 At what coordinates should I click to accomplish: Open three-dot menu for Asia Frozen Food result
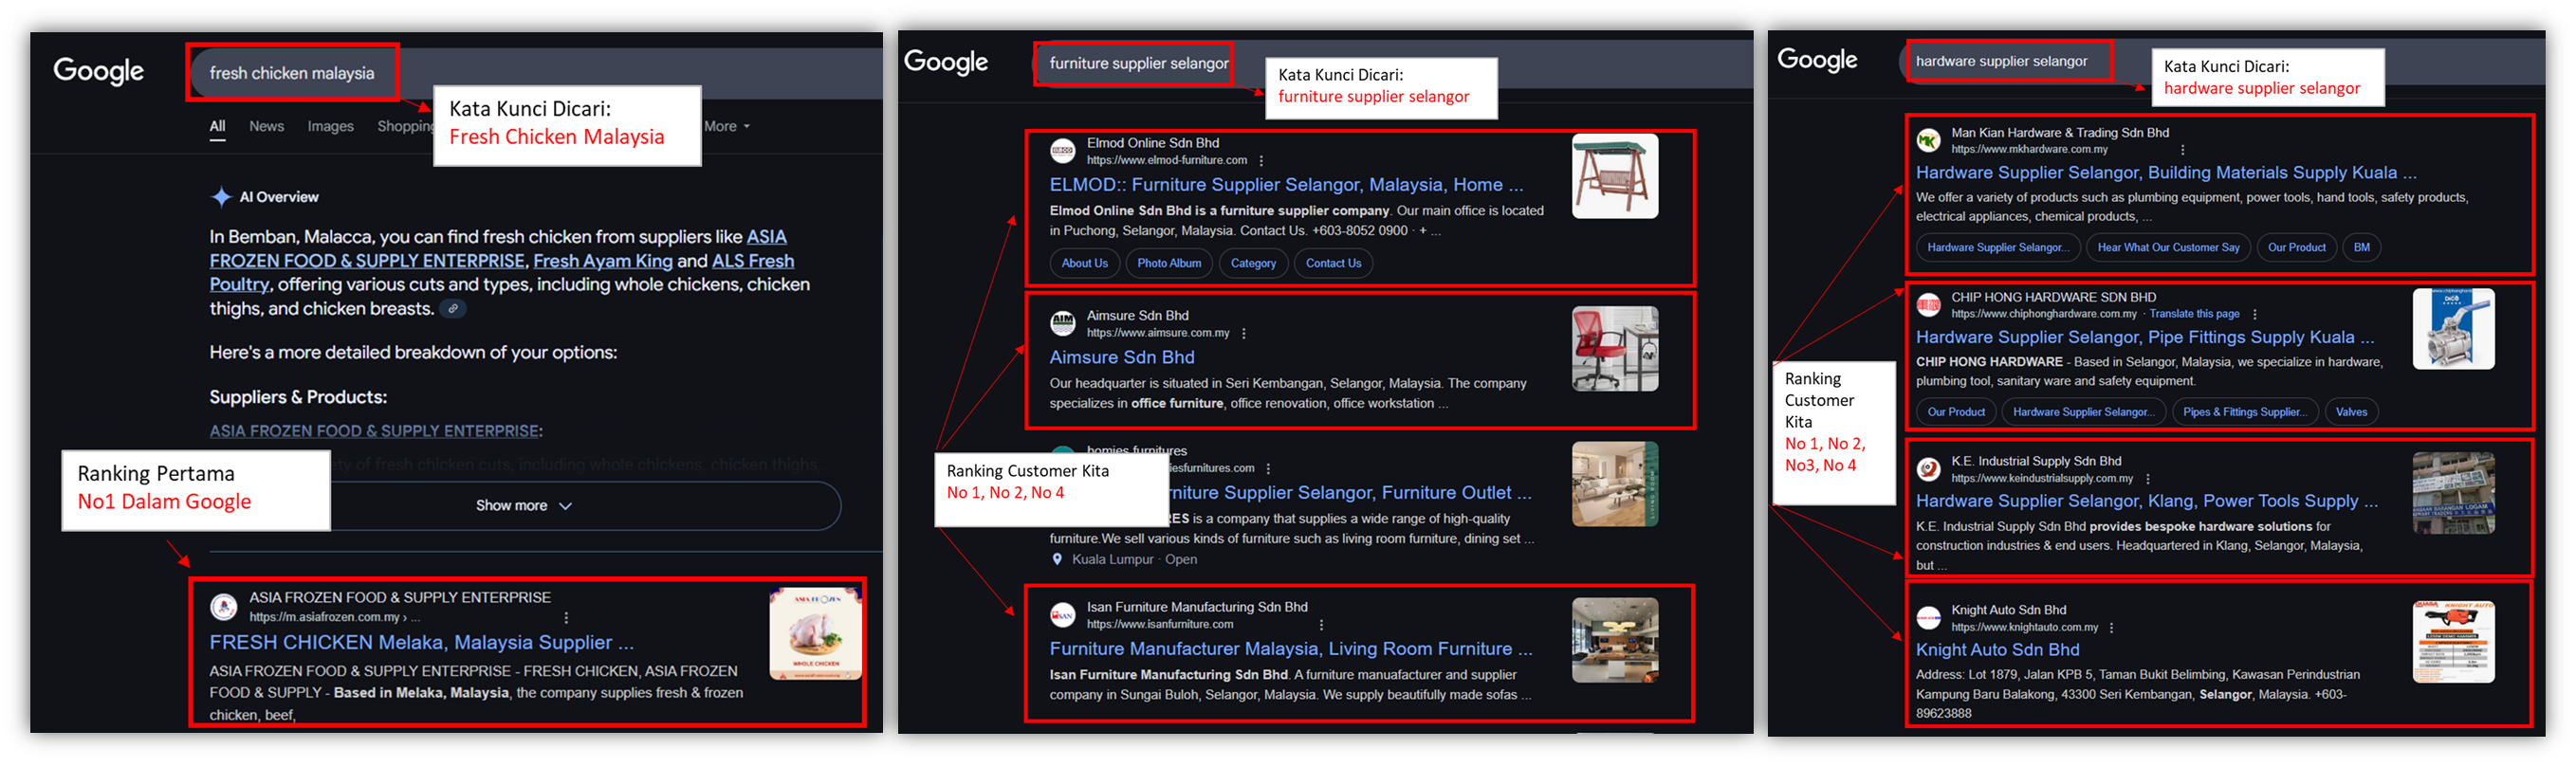coord(566,618)
